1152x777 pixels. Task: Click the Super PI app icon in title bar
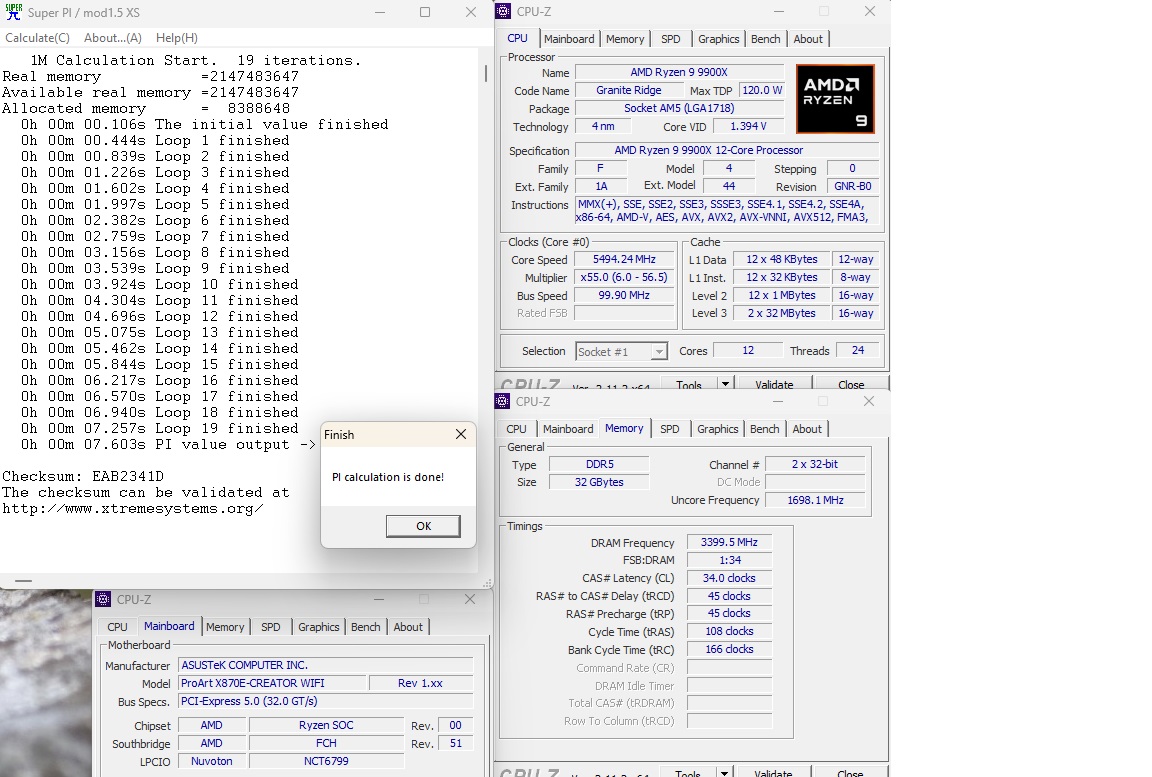[x=13, y=12]
